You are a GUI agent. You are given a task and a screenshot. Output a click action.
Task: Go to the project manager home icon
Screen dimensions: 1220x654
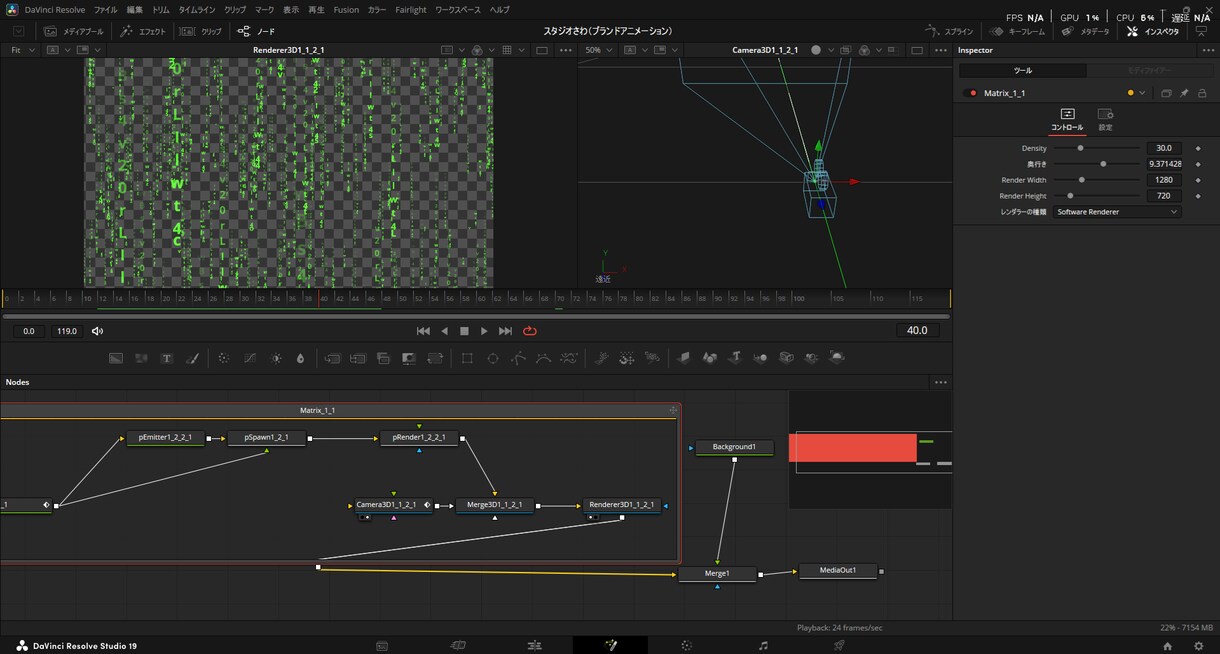click(1167, 646)
